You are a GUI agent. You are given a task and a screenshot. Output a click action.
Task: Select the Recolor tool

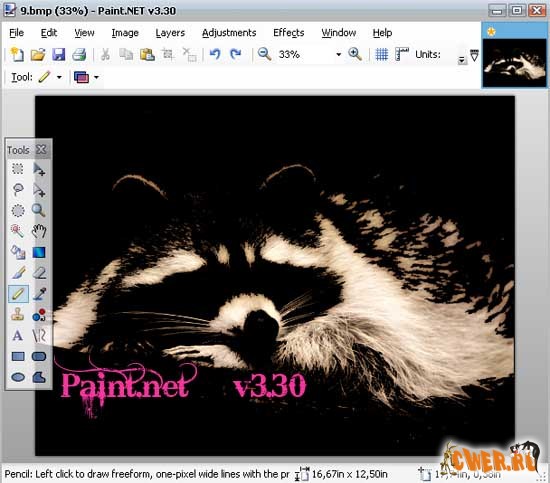(39, 315)
